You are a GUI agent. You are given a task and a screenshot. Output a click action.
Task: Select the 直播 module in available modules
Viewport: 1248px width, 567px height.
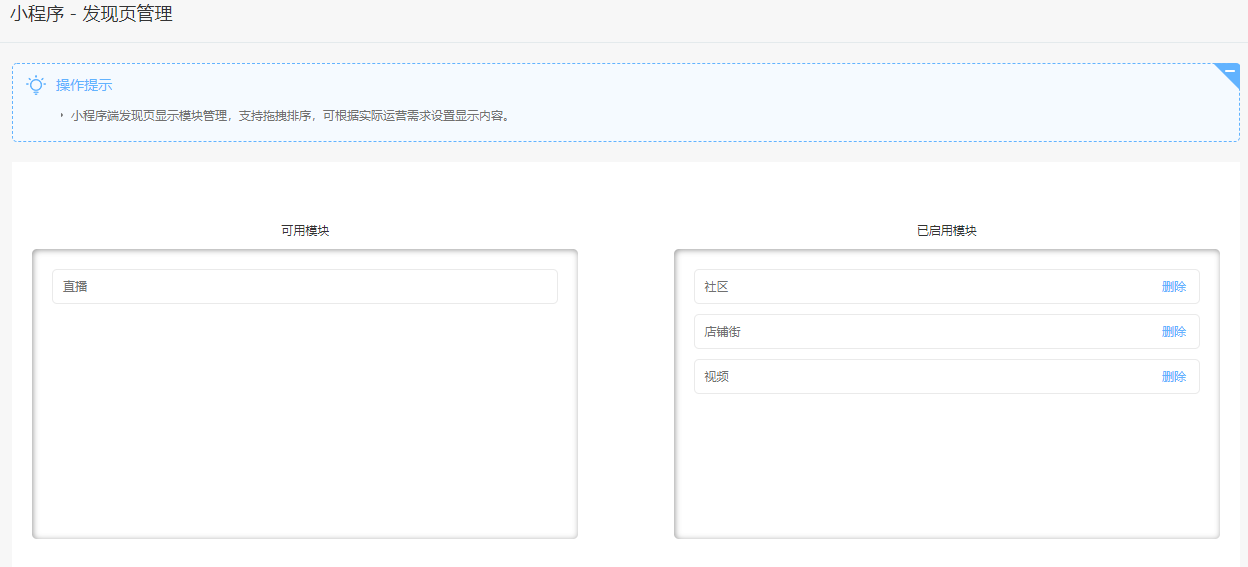(x=305, y=286)
